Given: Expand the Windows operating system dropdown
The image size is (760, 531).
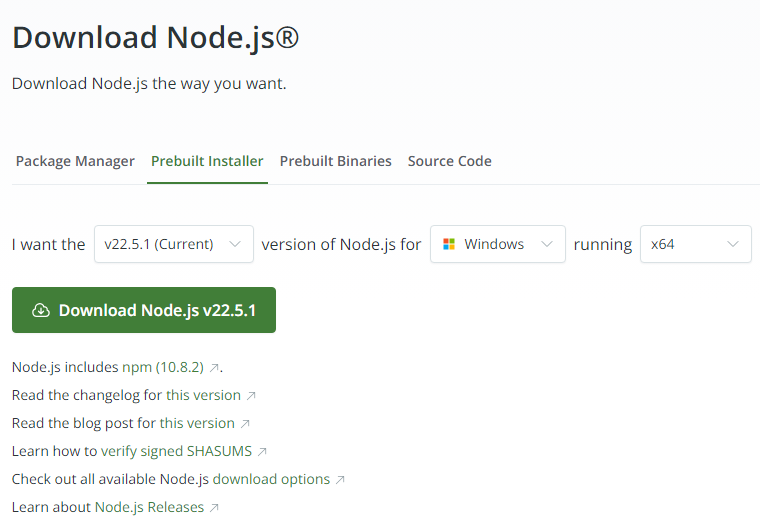Looking at the screenshot, I should click(497, 244).
